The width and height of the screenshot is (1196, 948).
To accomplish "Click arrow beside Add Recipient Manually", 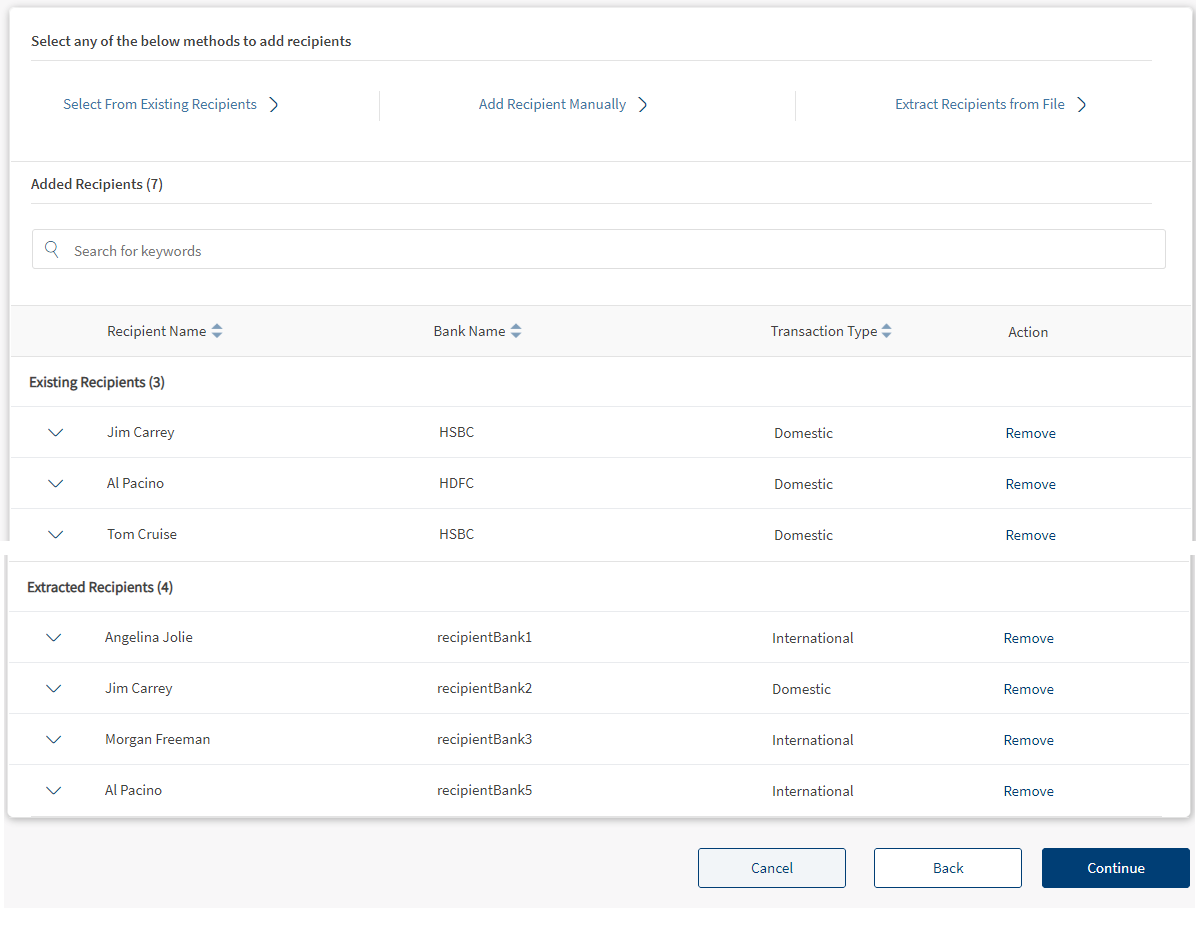I will pos(643,105).
